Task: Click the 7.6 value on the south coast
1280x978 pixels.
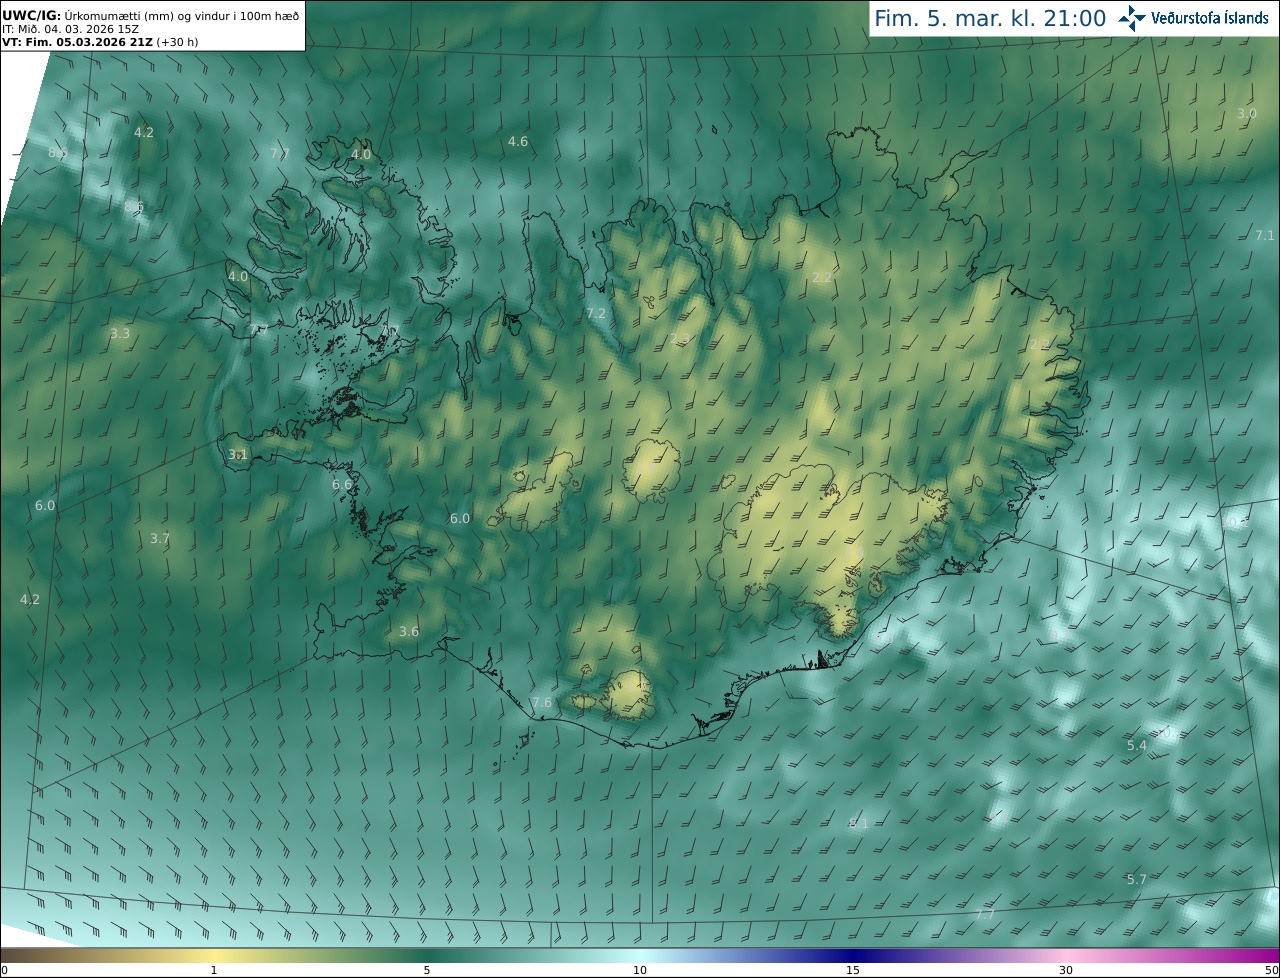Action: tap(542, 703)
